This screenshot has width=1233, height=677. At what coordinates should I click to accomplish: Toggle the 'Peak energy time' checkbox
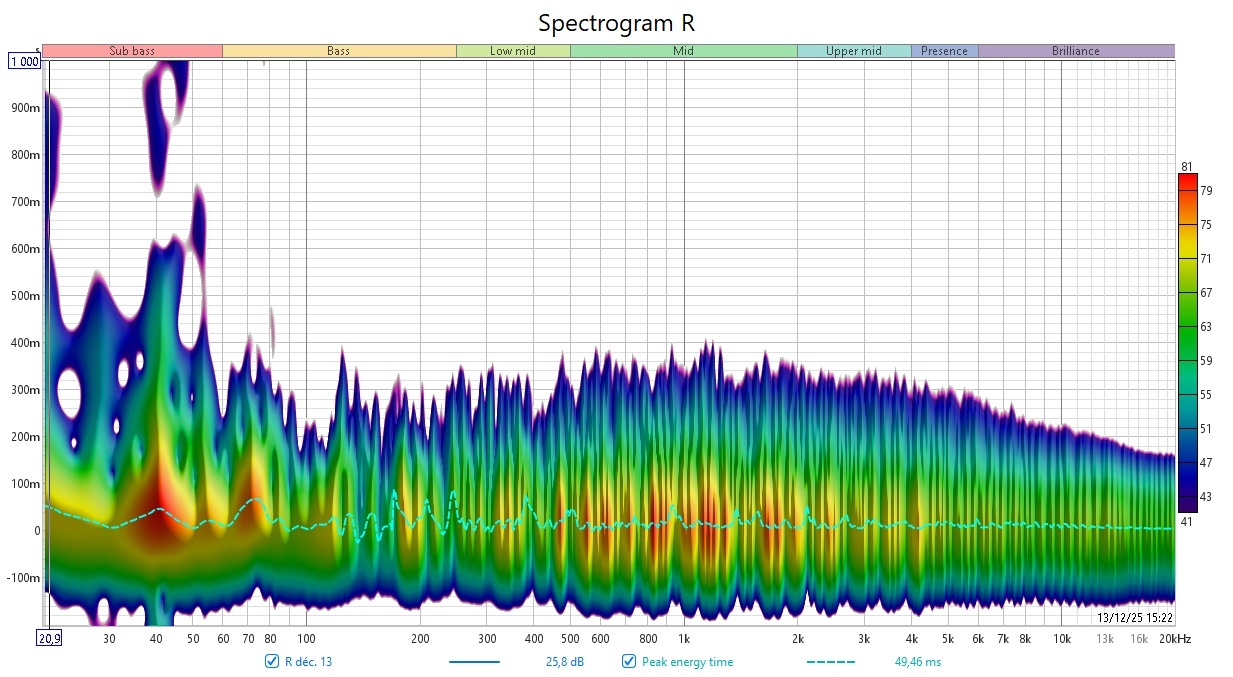tap(629, 661)
